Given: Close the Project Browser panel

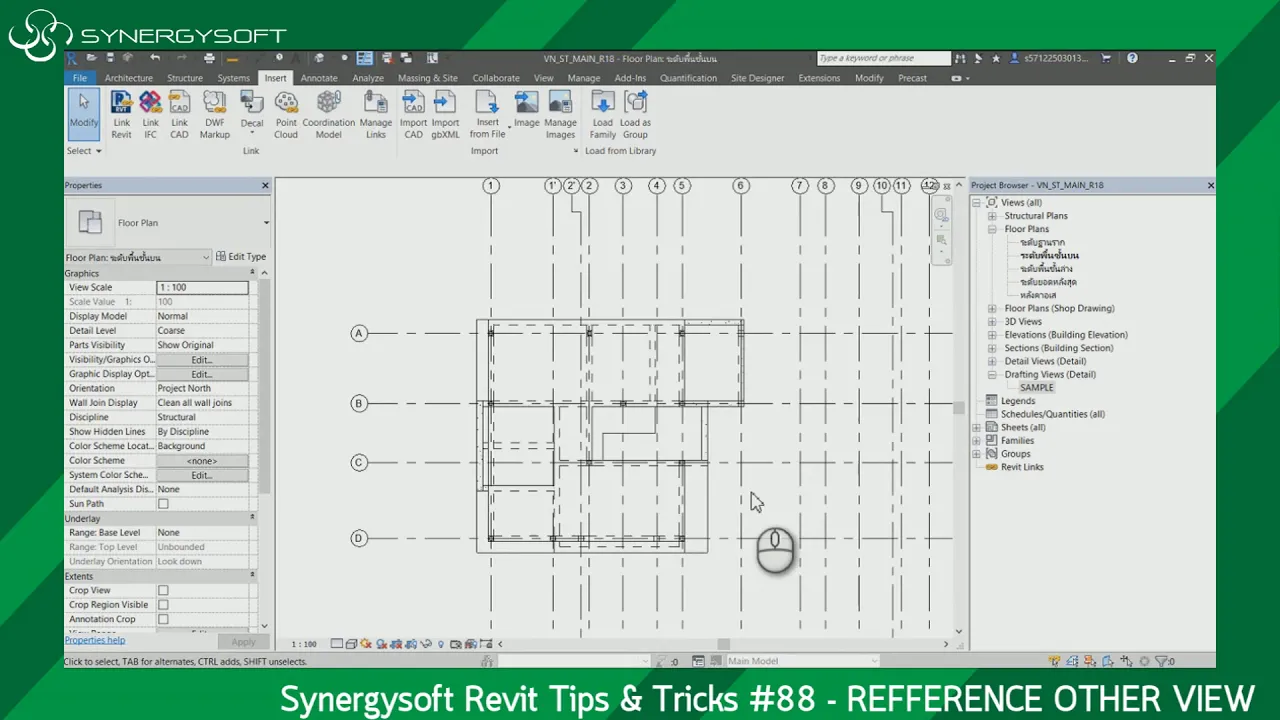Looking at the screenshot, I should [x=1210, y=185].
